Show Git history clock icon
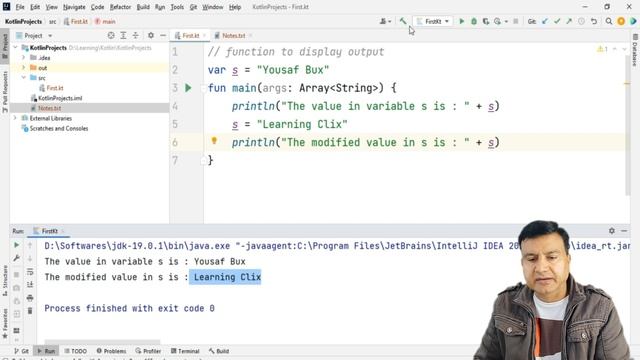640x360 pixels. 581,21
